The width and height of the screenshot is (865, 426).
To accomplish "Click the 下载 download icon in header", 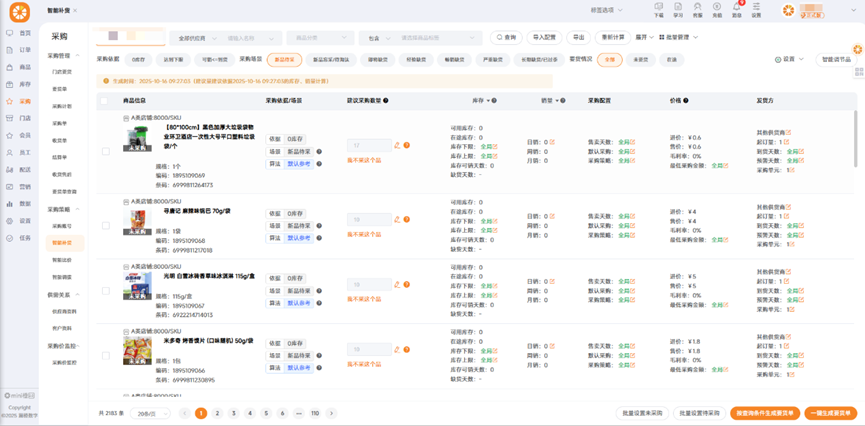I will pyautogui.click(x=658, y=10).
